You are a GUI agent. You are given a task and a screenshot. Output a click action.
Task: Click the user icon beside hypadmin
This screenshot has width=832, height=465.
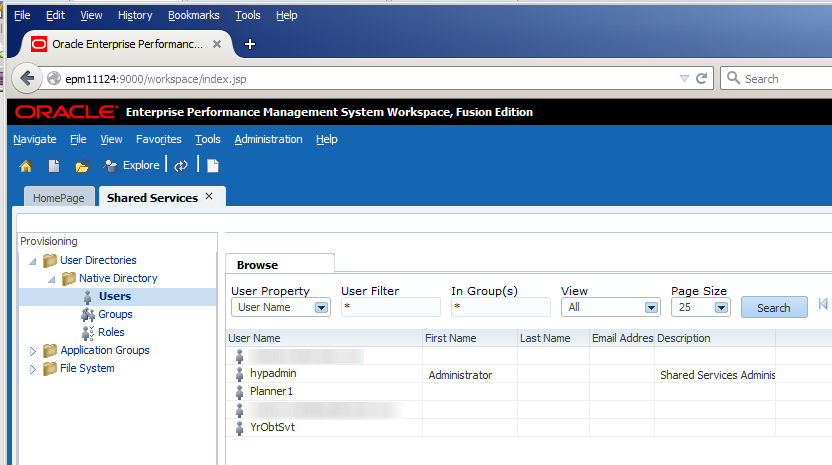pos(239,374)
